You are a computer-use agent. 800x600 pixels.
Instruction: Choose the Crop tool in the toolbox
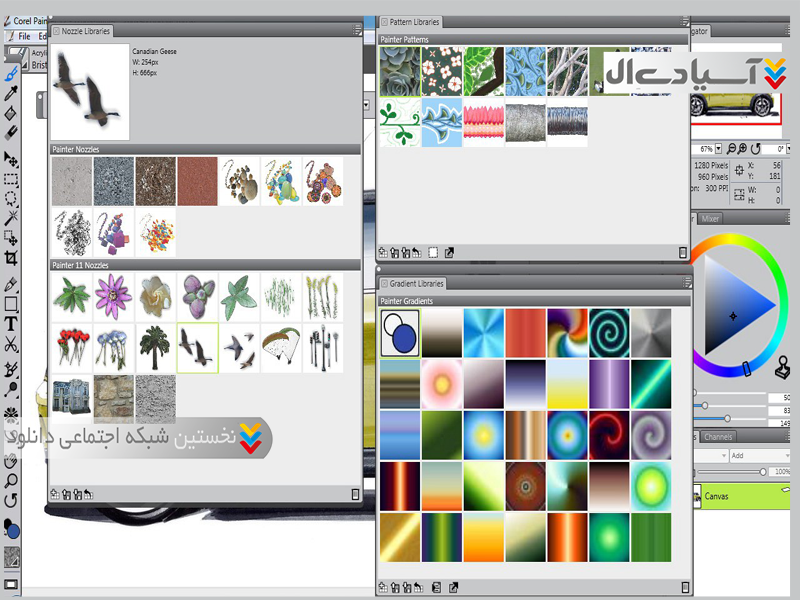[11, 258]
